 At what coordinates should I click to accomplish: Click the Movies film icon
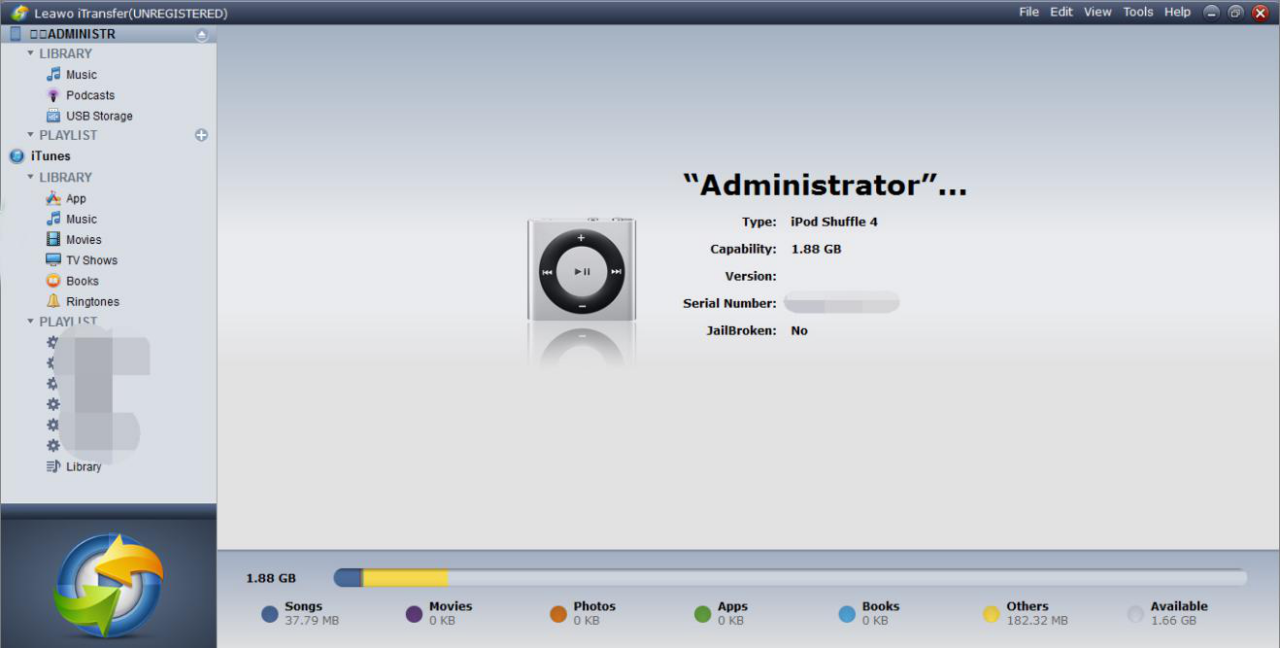(x=54, y=239)
